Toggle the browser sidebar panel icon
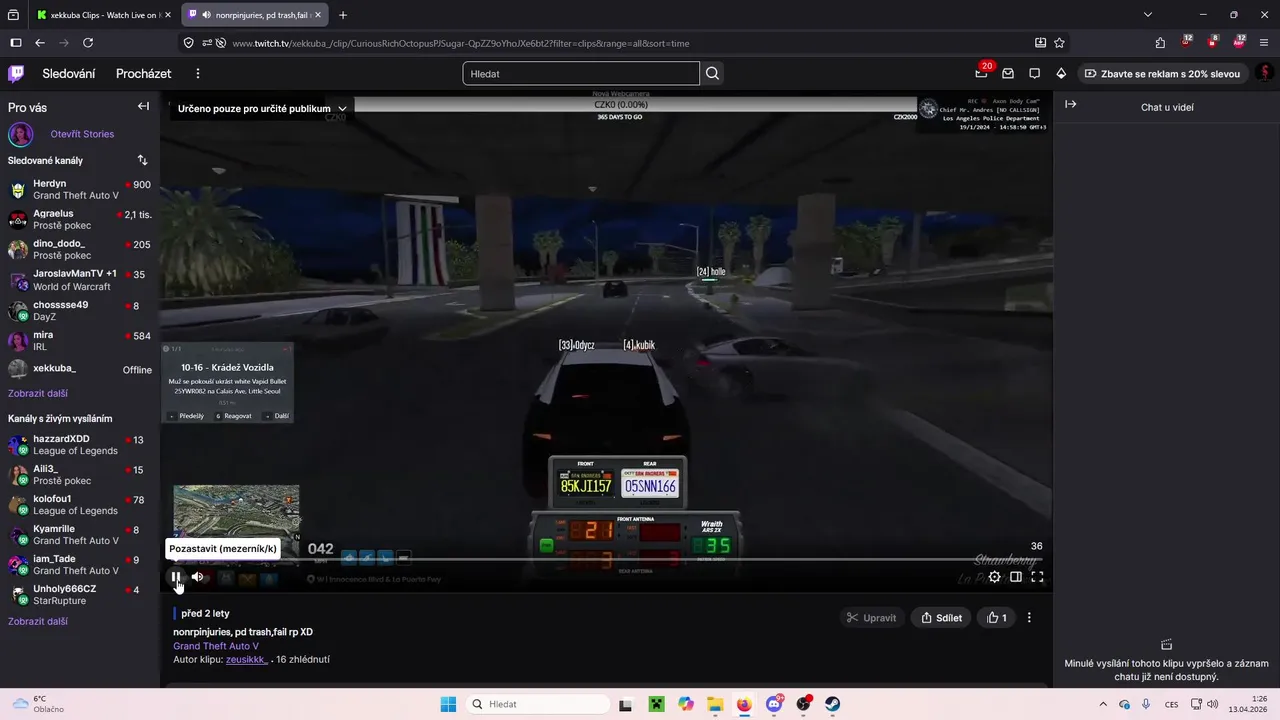The width and height of the screenshot is (1280, 720). (x=15, y=43)
